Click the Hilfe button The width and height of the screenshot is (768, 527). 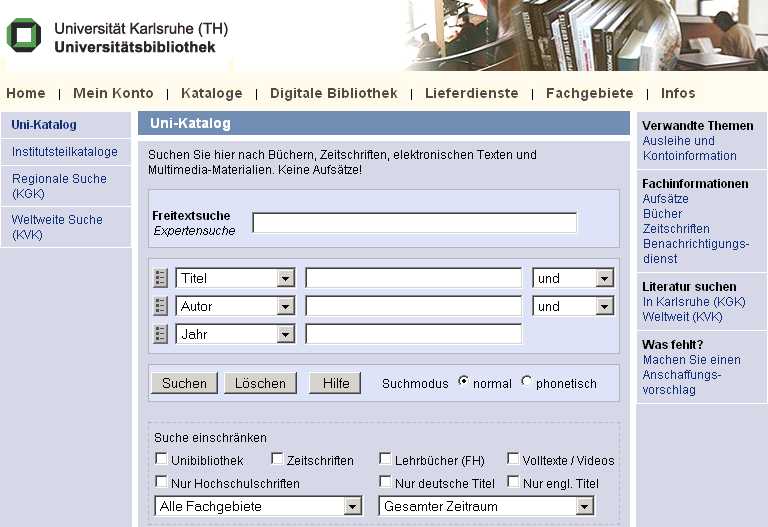click(x=336, y=383)
